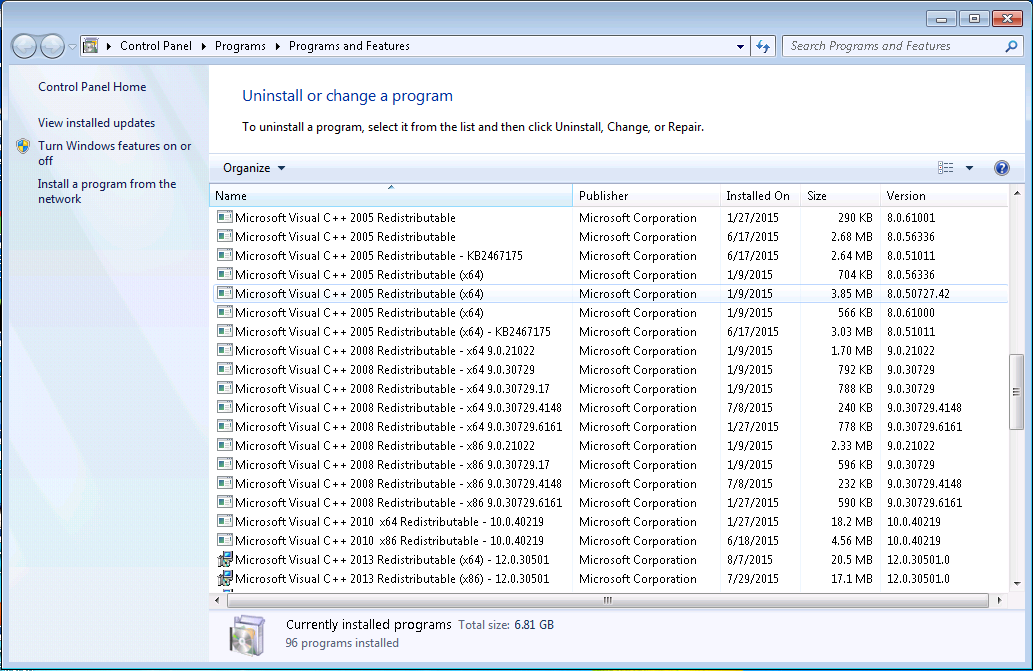
Task: Expand the arrow before Control Panel breadcrumb
Action: [109, 46]
